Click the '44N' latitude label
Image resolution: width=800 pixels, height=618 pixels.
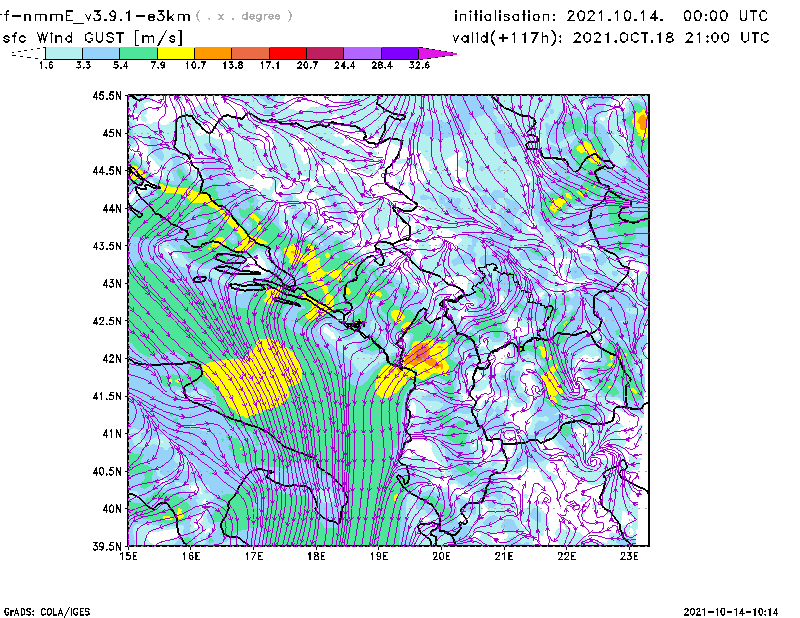click(x=112, y=208)
